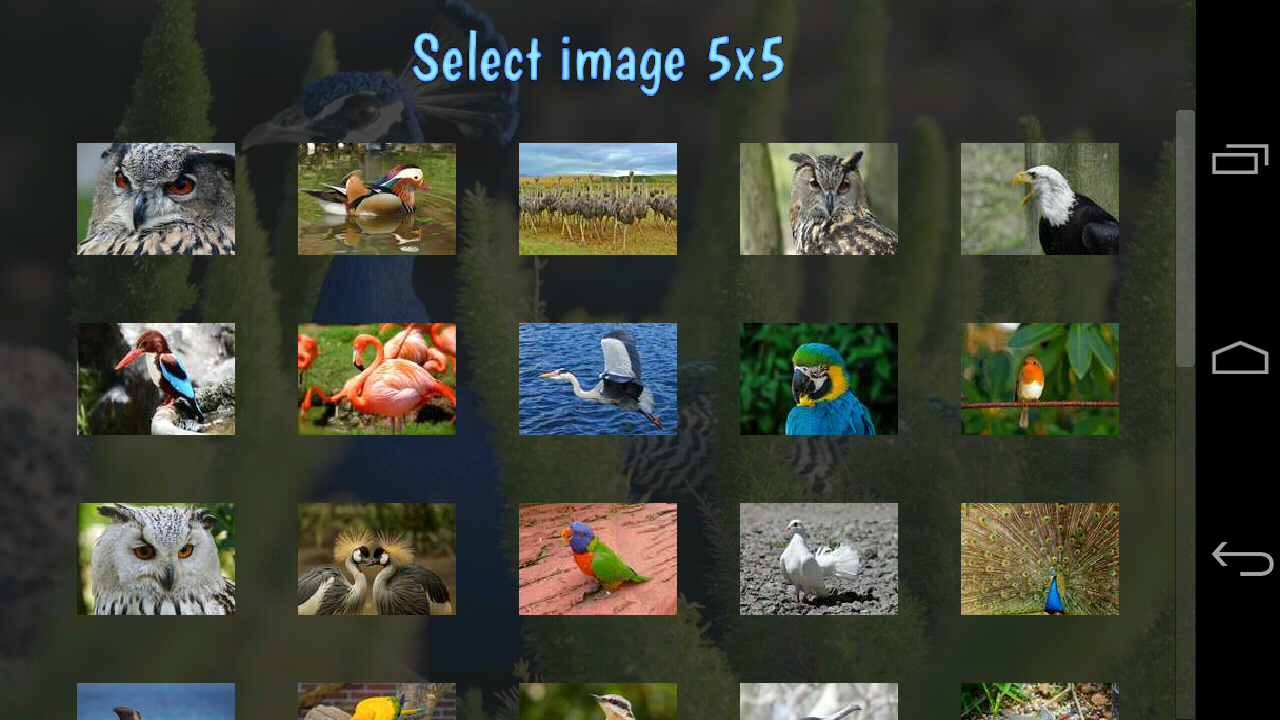This screenshot has width=1280, height=720.
Task: Click the vertical scrollbar handle
Action: click(1185, 238)
